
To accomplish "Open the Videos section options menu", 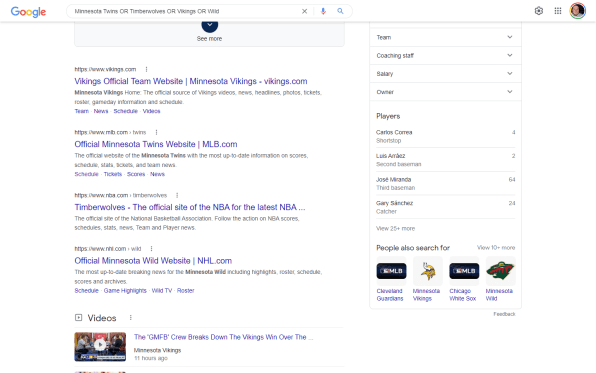I will point(130,317).
